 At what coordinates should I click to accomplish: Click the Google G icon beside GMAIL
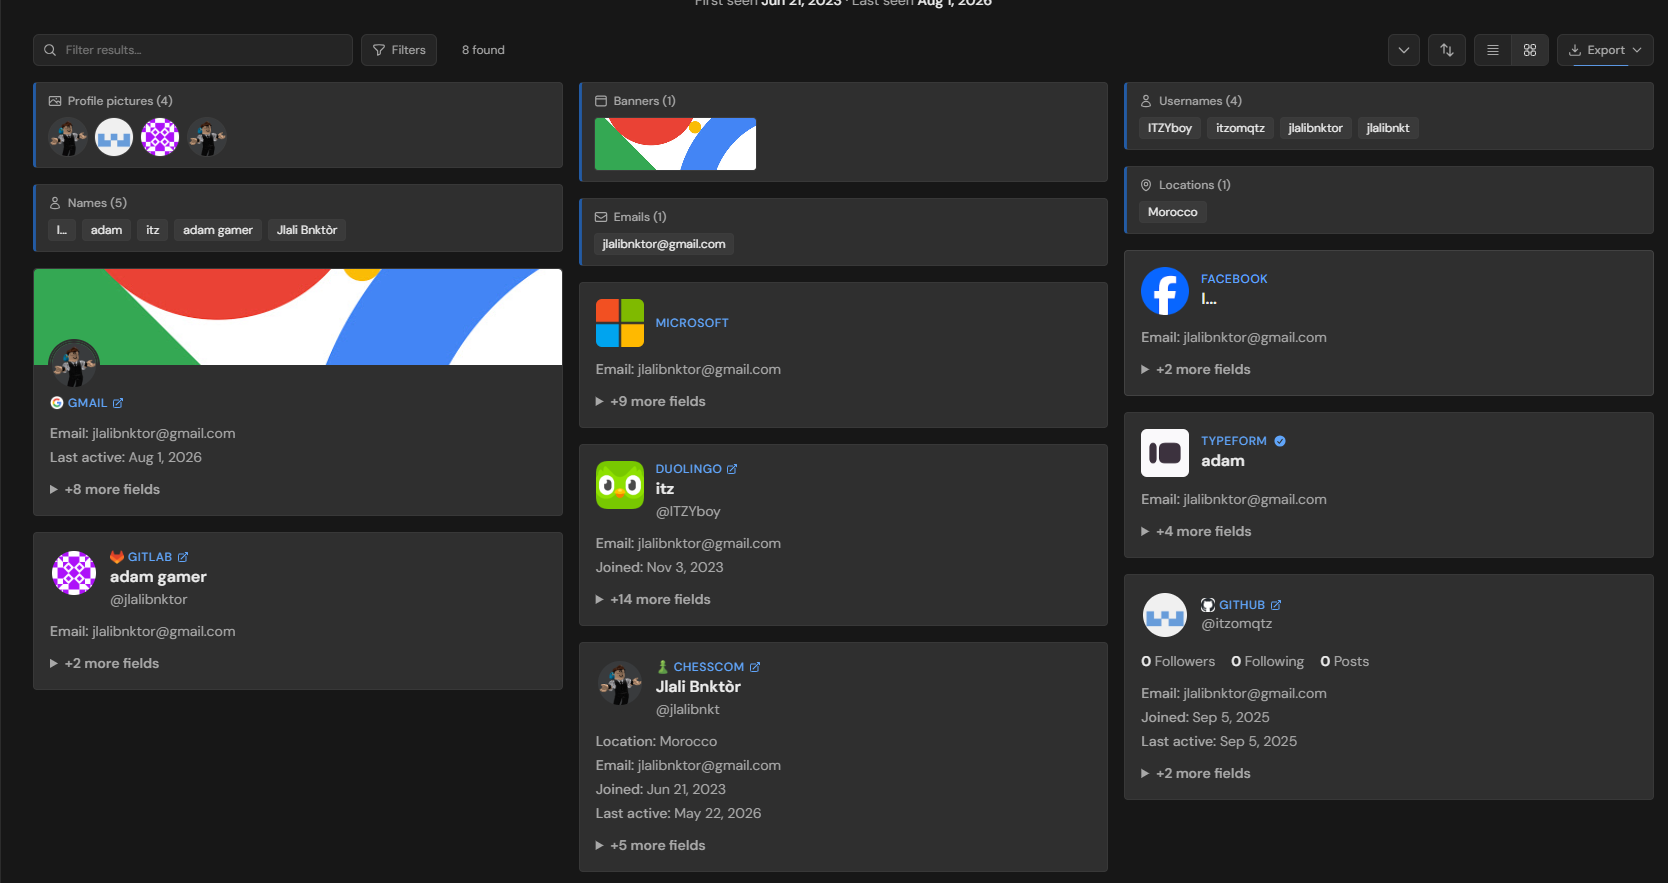pos(57,403)
